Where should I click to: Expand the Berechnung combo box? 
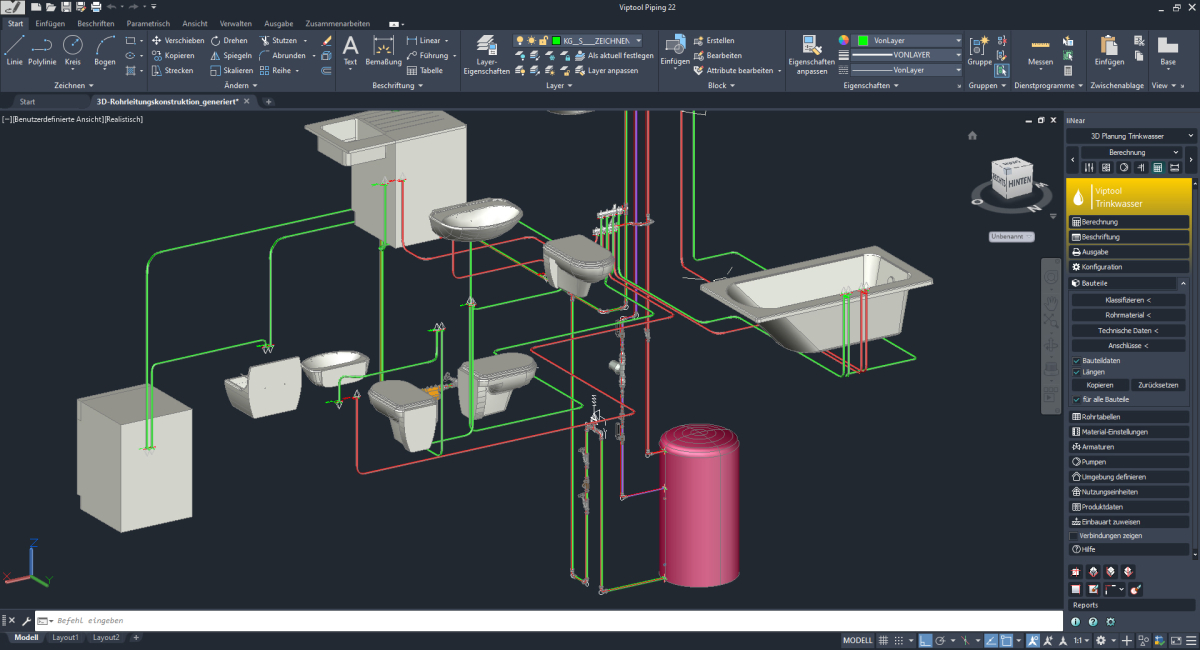pyautogui.click(x=1130, y=152)
